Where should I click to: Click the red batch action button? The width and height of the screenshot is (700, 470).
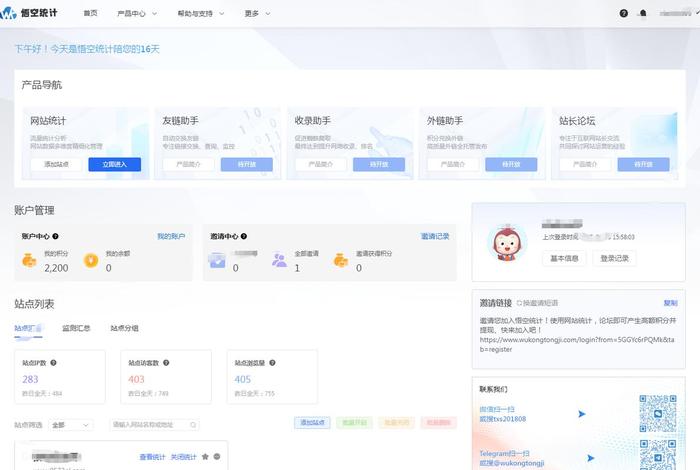tap(439, 423)
